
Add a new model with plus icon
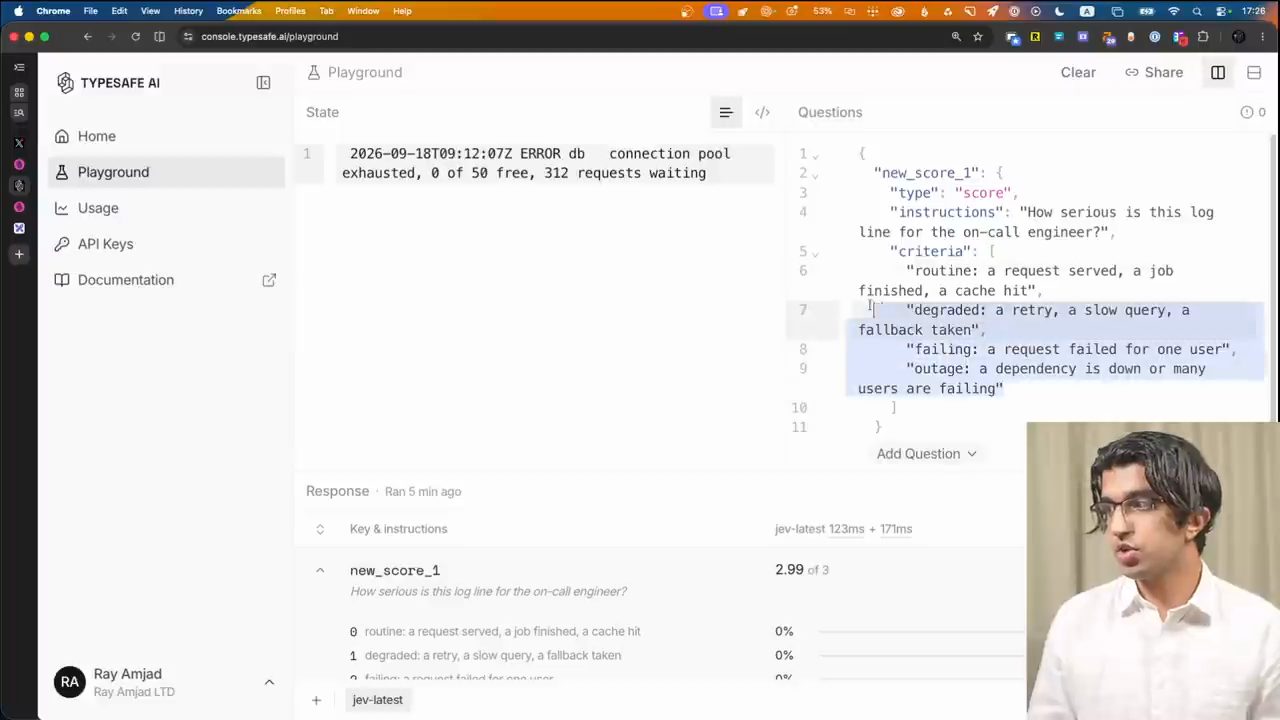point(316,700)
